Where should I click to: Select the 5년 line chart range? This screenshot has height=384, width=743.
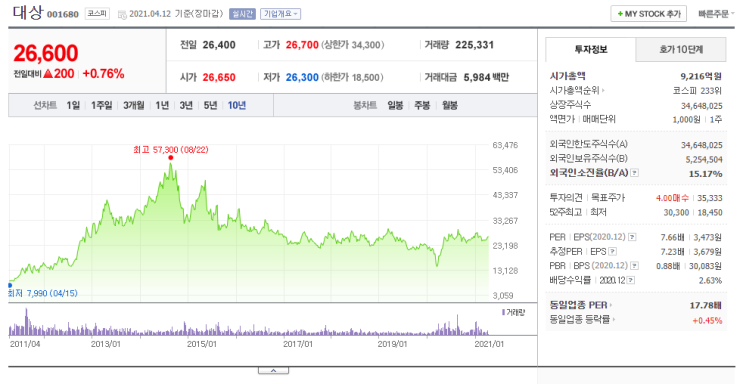tap(210, 105)
